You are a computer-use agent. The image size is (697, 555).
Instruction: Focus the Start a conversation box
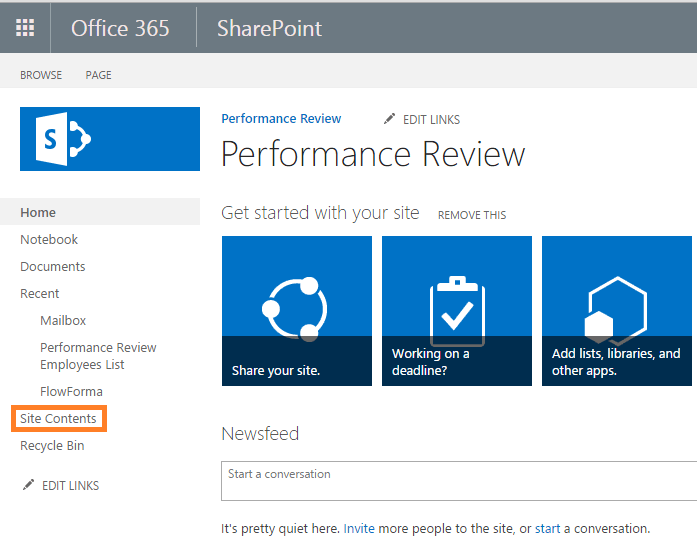pos(459,481)
